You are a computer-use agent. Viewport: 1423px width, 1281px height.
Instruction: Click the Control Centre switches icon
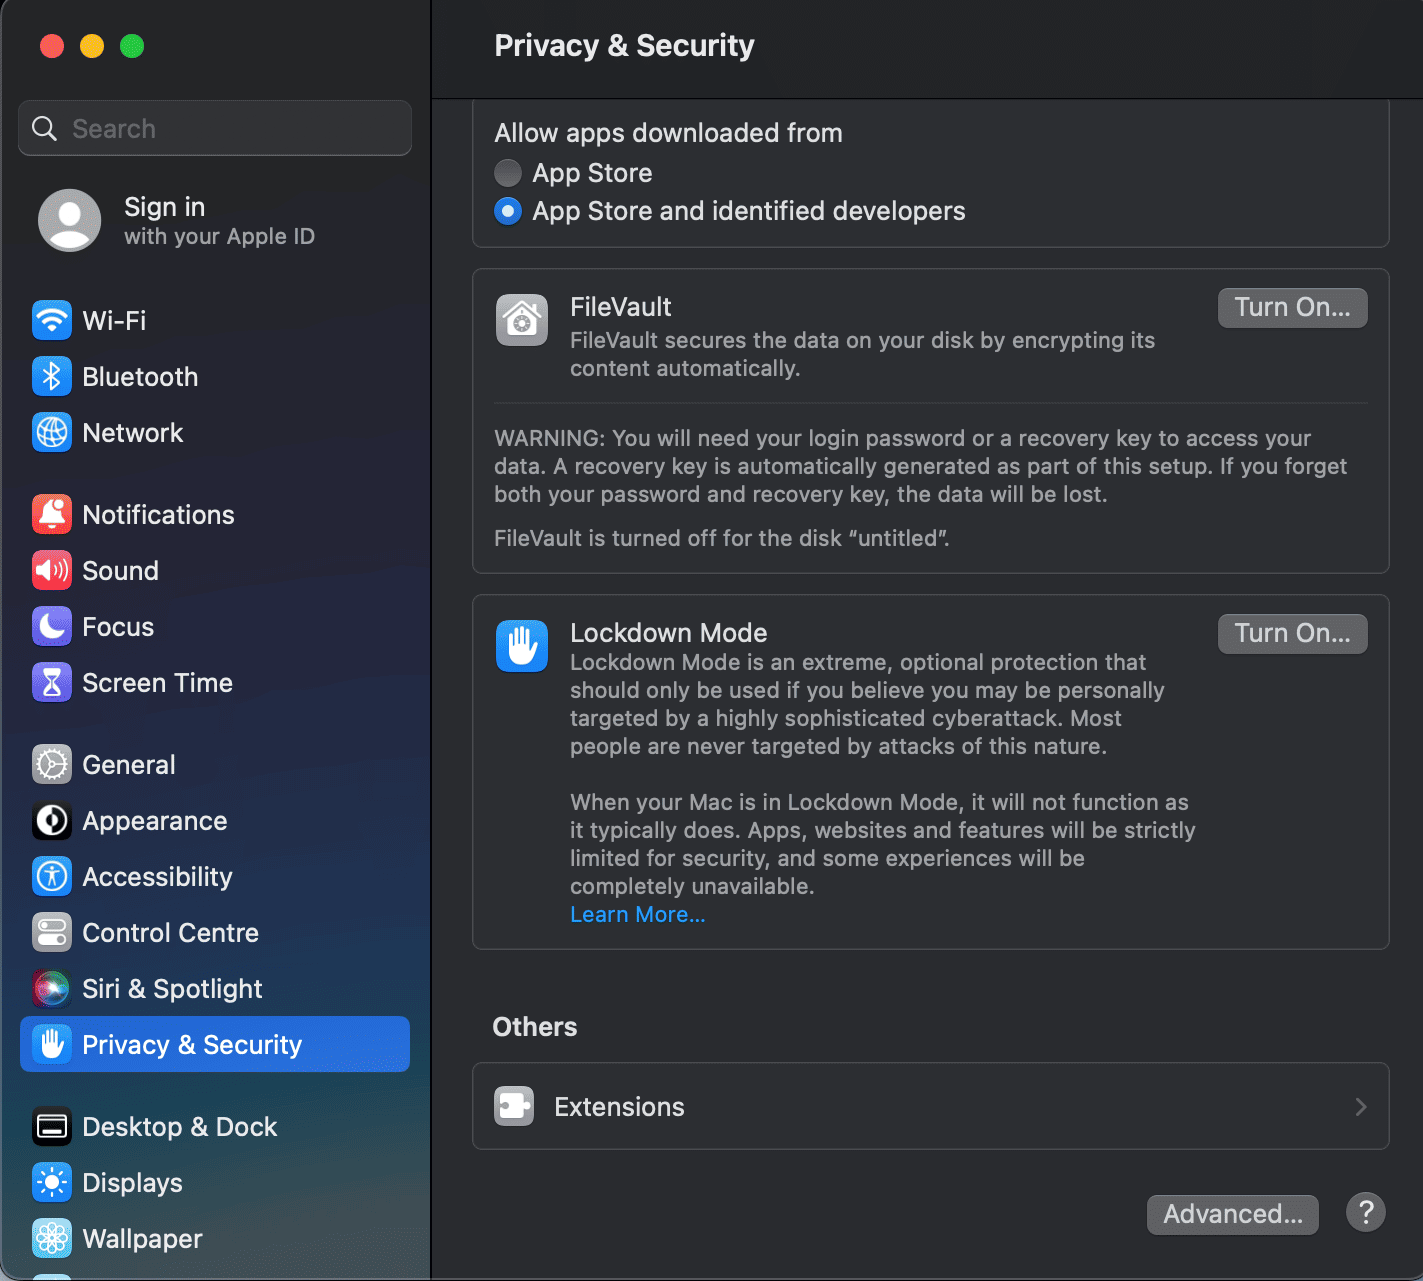(52, 932)
